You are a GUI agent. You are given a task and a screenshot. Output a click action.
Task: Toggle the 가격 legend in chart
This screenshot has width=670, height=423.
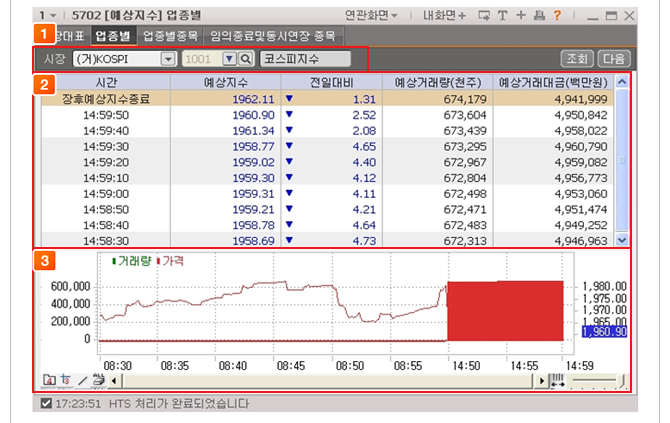(x=170, y=261)
